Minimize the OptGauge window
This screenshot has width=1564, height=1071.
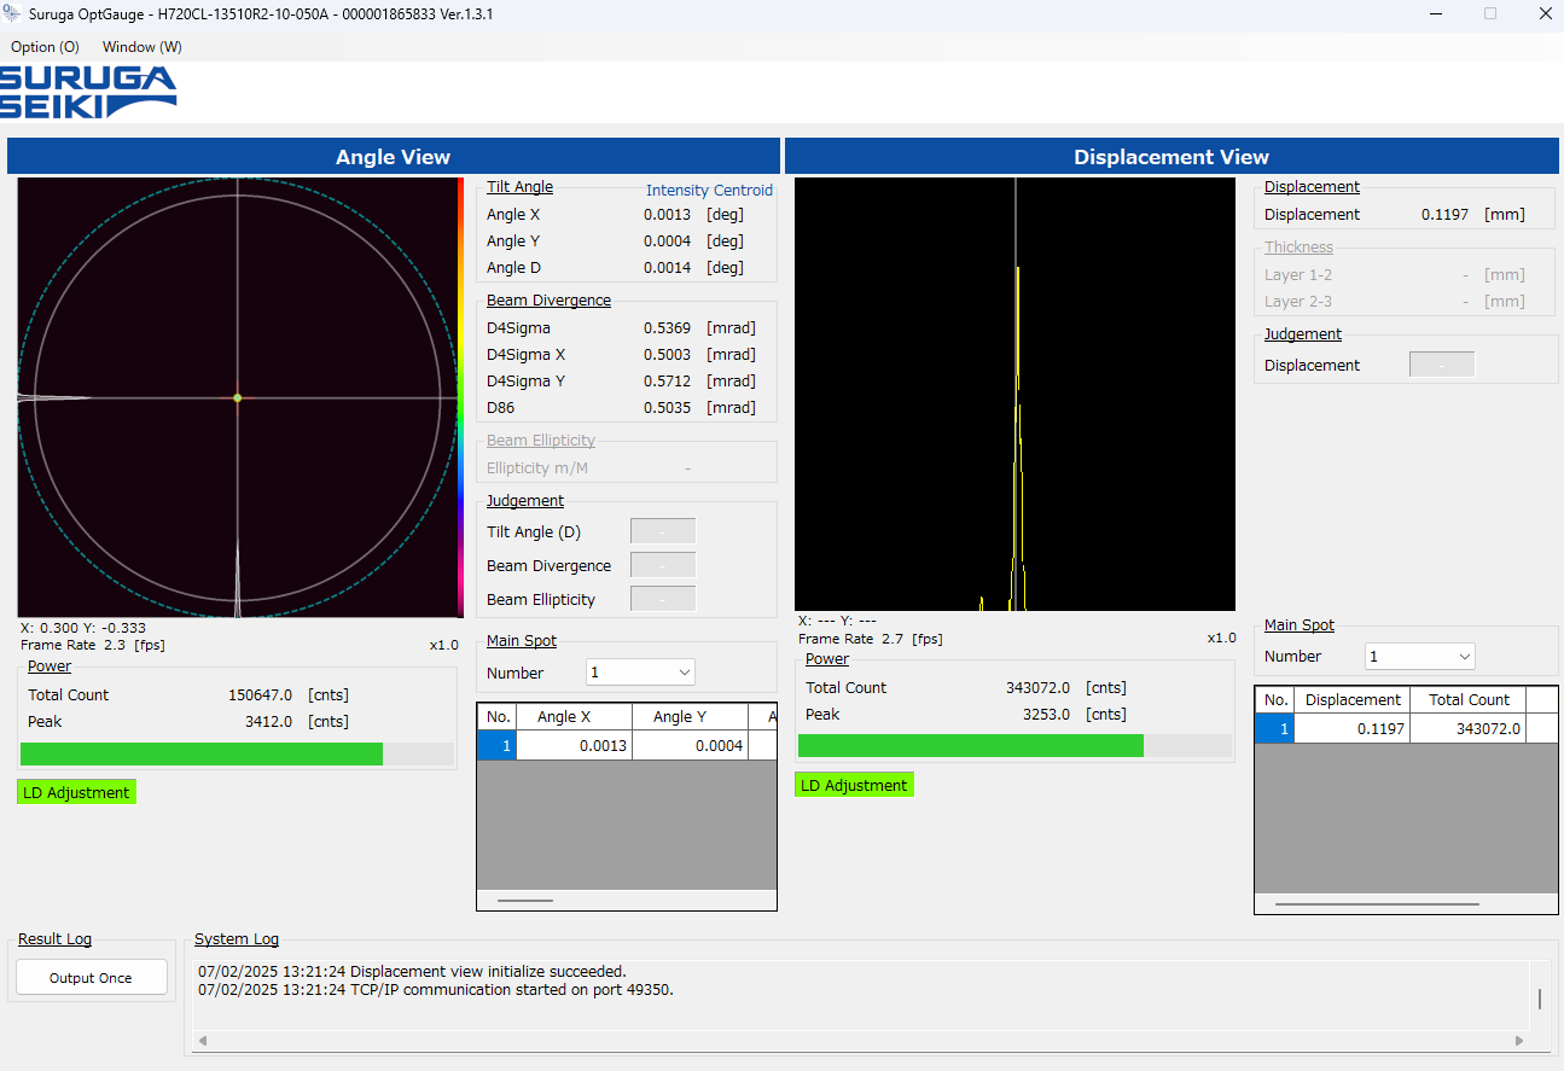pos(1436,14)
